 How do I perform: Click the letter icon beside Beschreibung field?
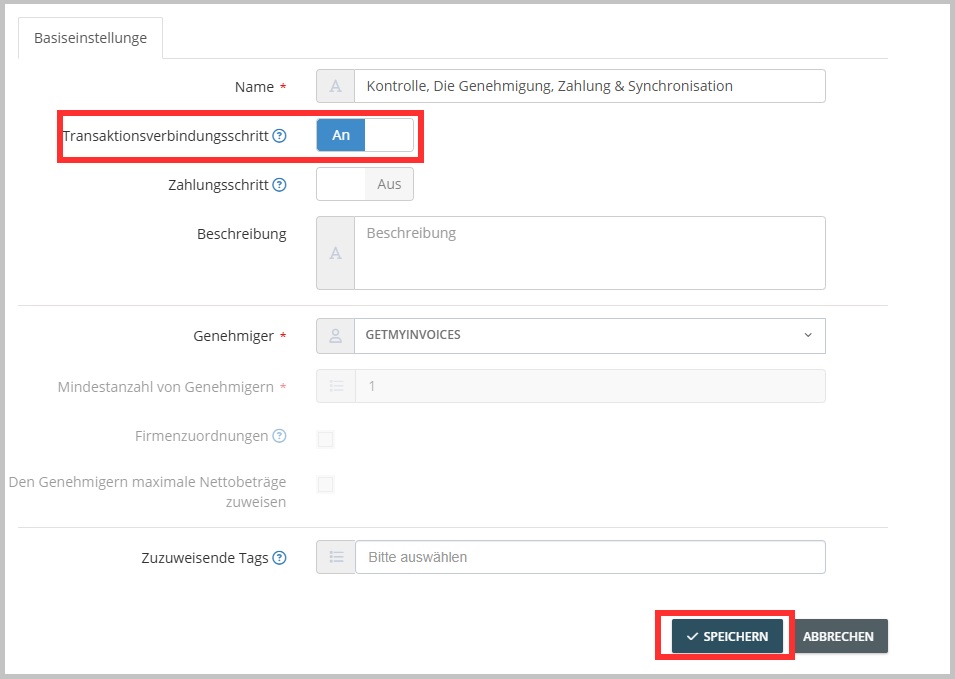[336, 253]
